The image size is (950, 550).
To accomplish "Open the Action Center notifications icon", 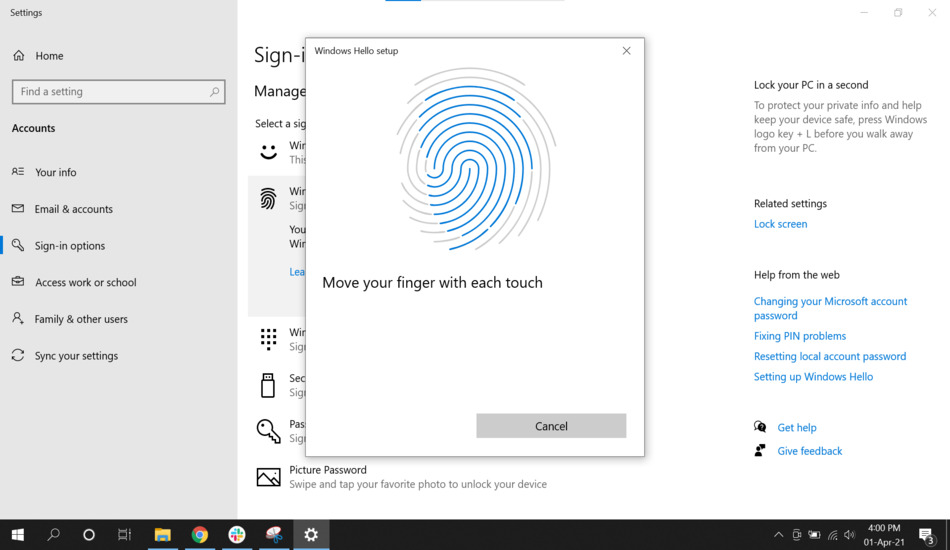I will click(x=926, y=535).
